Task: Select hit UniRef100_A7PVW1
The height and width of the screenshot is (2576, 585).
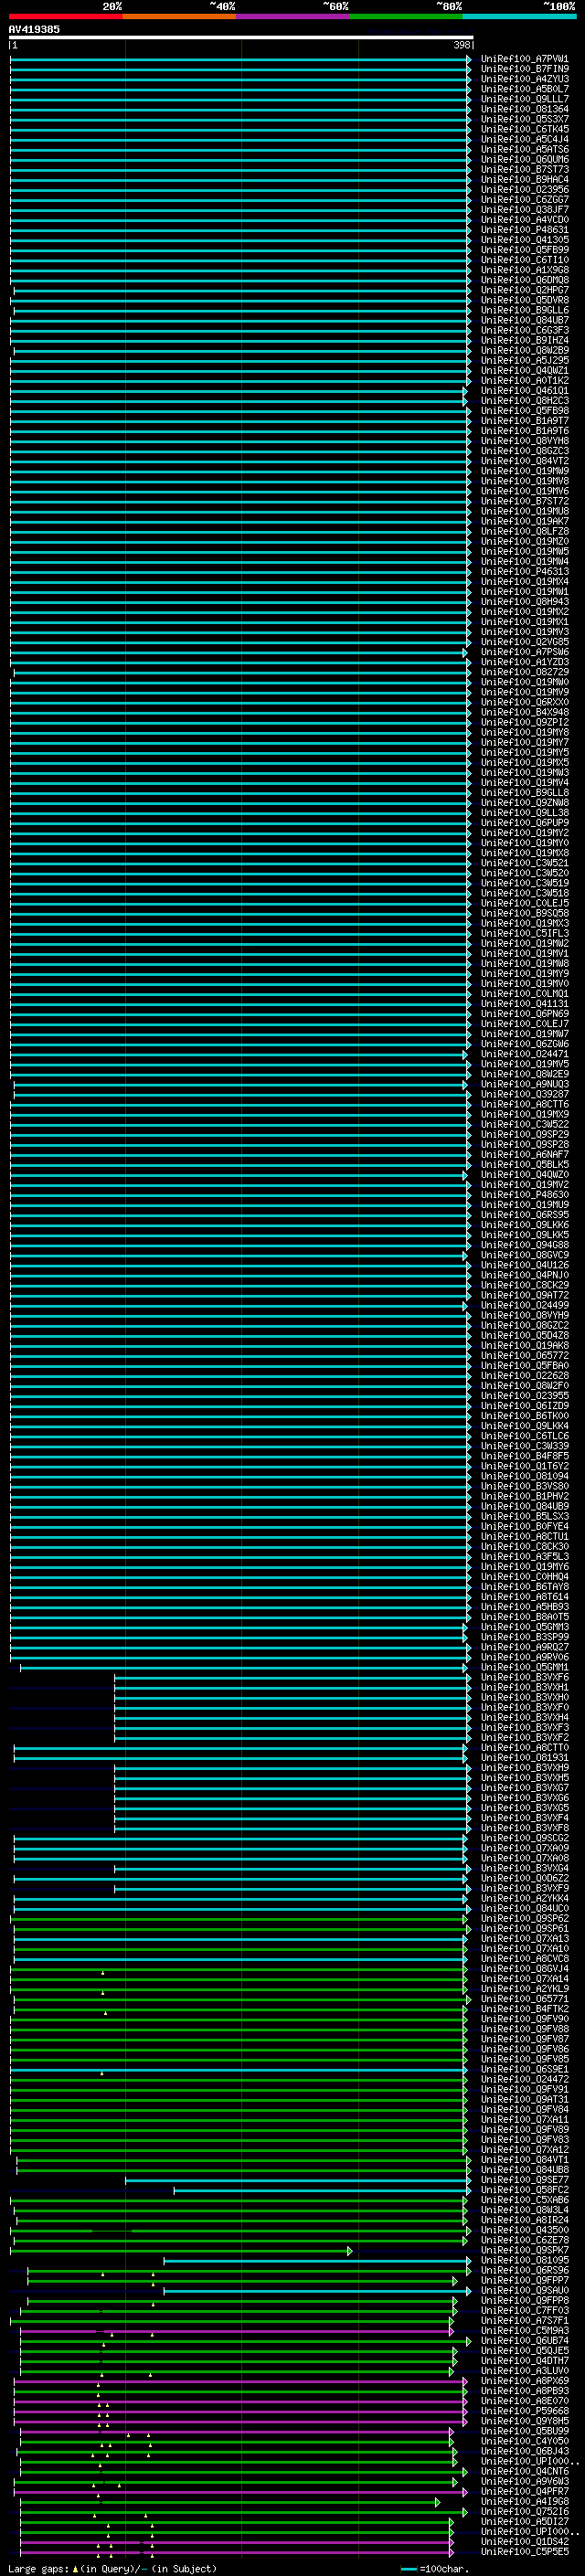Action: pyautogui.click(x=524, y=59)
